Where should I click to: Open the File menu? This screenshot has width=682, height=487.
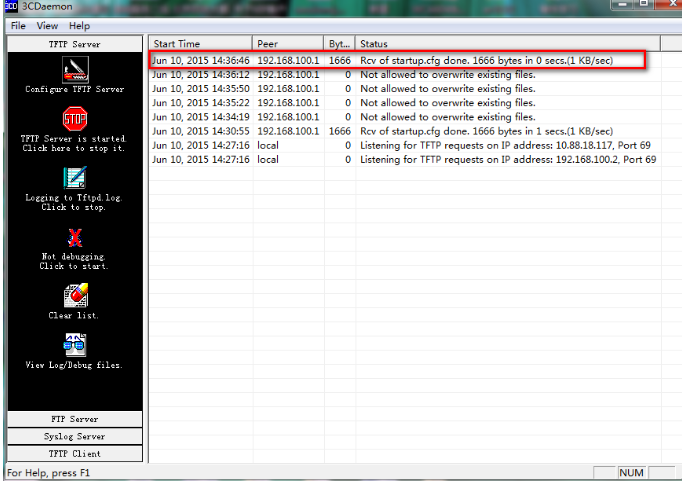tap(18, 26)
